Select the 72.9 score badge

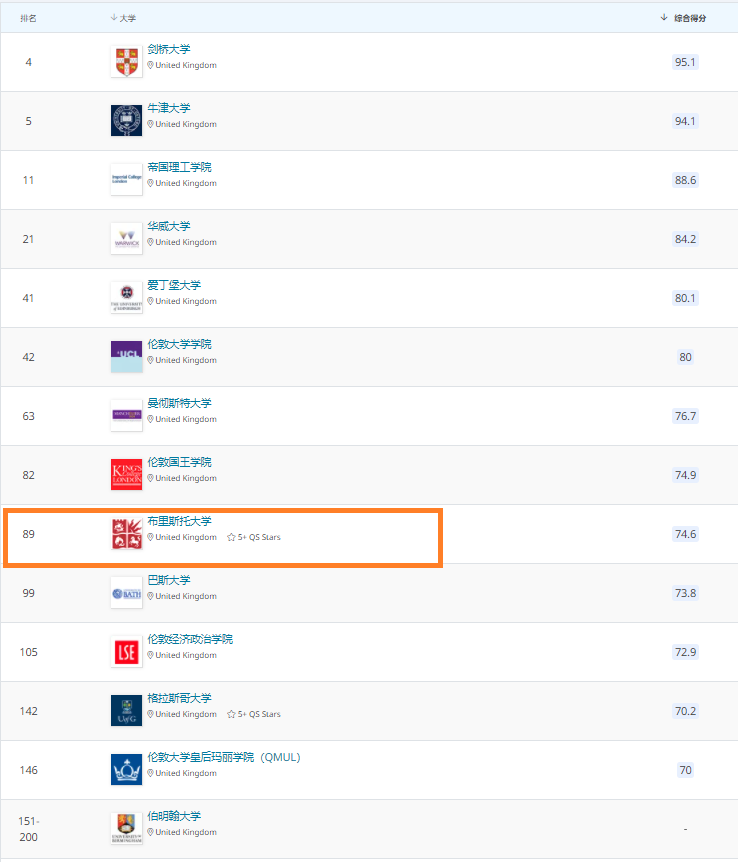685,652
